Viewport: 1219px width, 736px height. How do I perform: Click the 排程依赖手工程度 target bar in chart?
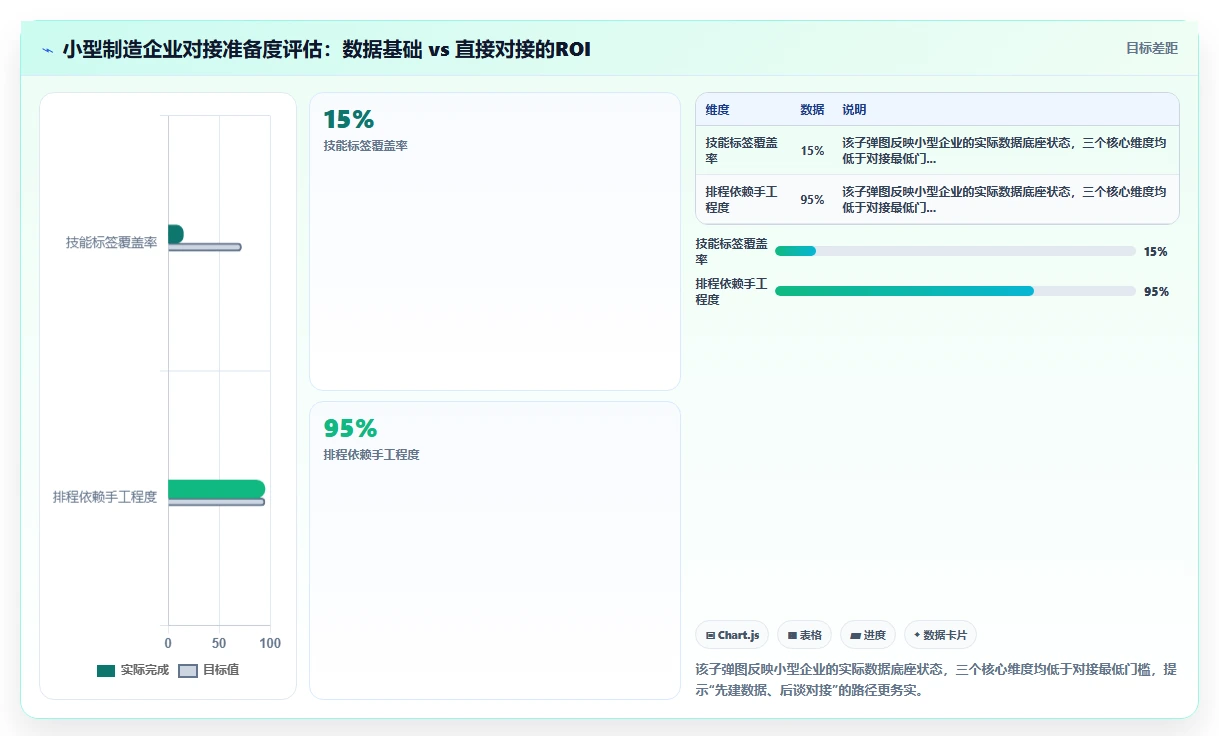tap(216, 502)
